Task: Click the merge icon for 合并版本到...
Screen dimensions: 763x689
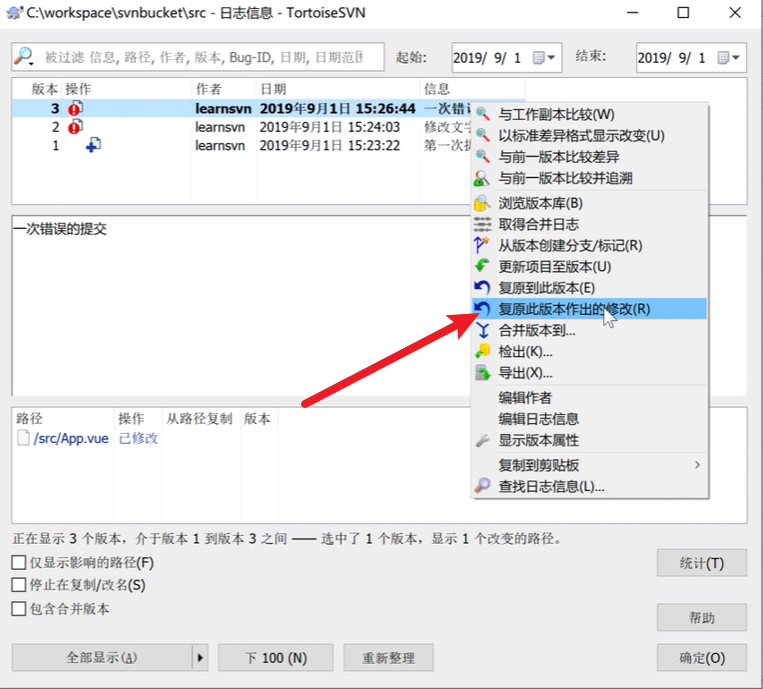Action: click(483, 330)
